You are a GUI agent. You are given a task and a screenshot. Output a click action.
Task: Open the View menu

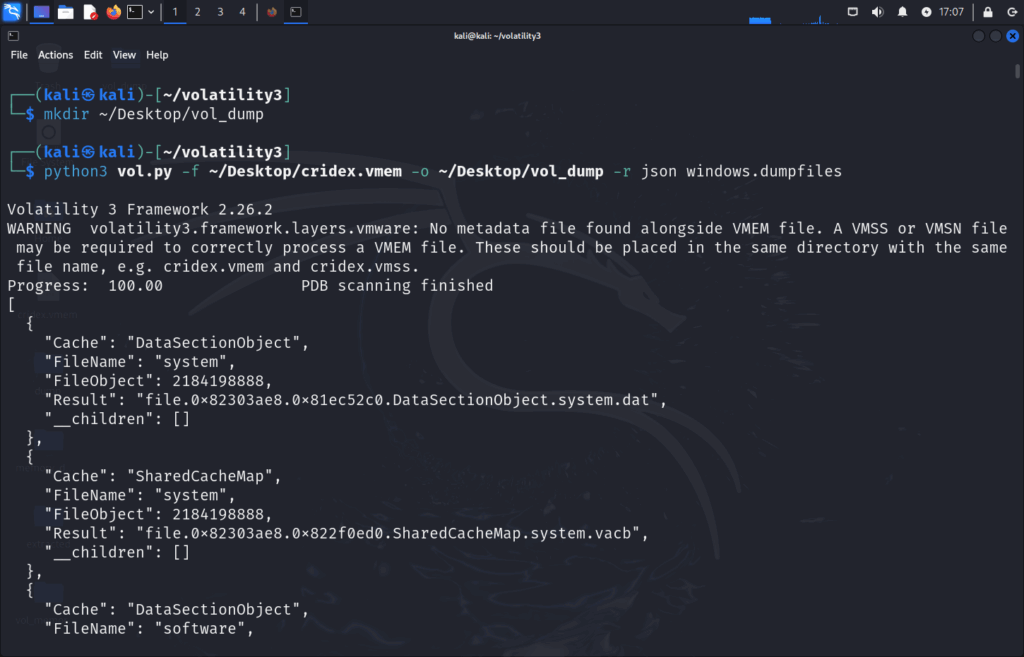coord(124,55)
